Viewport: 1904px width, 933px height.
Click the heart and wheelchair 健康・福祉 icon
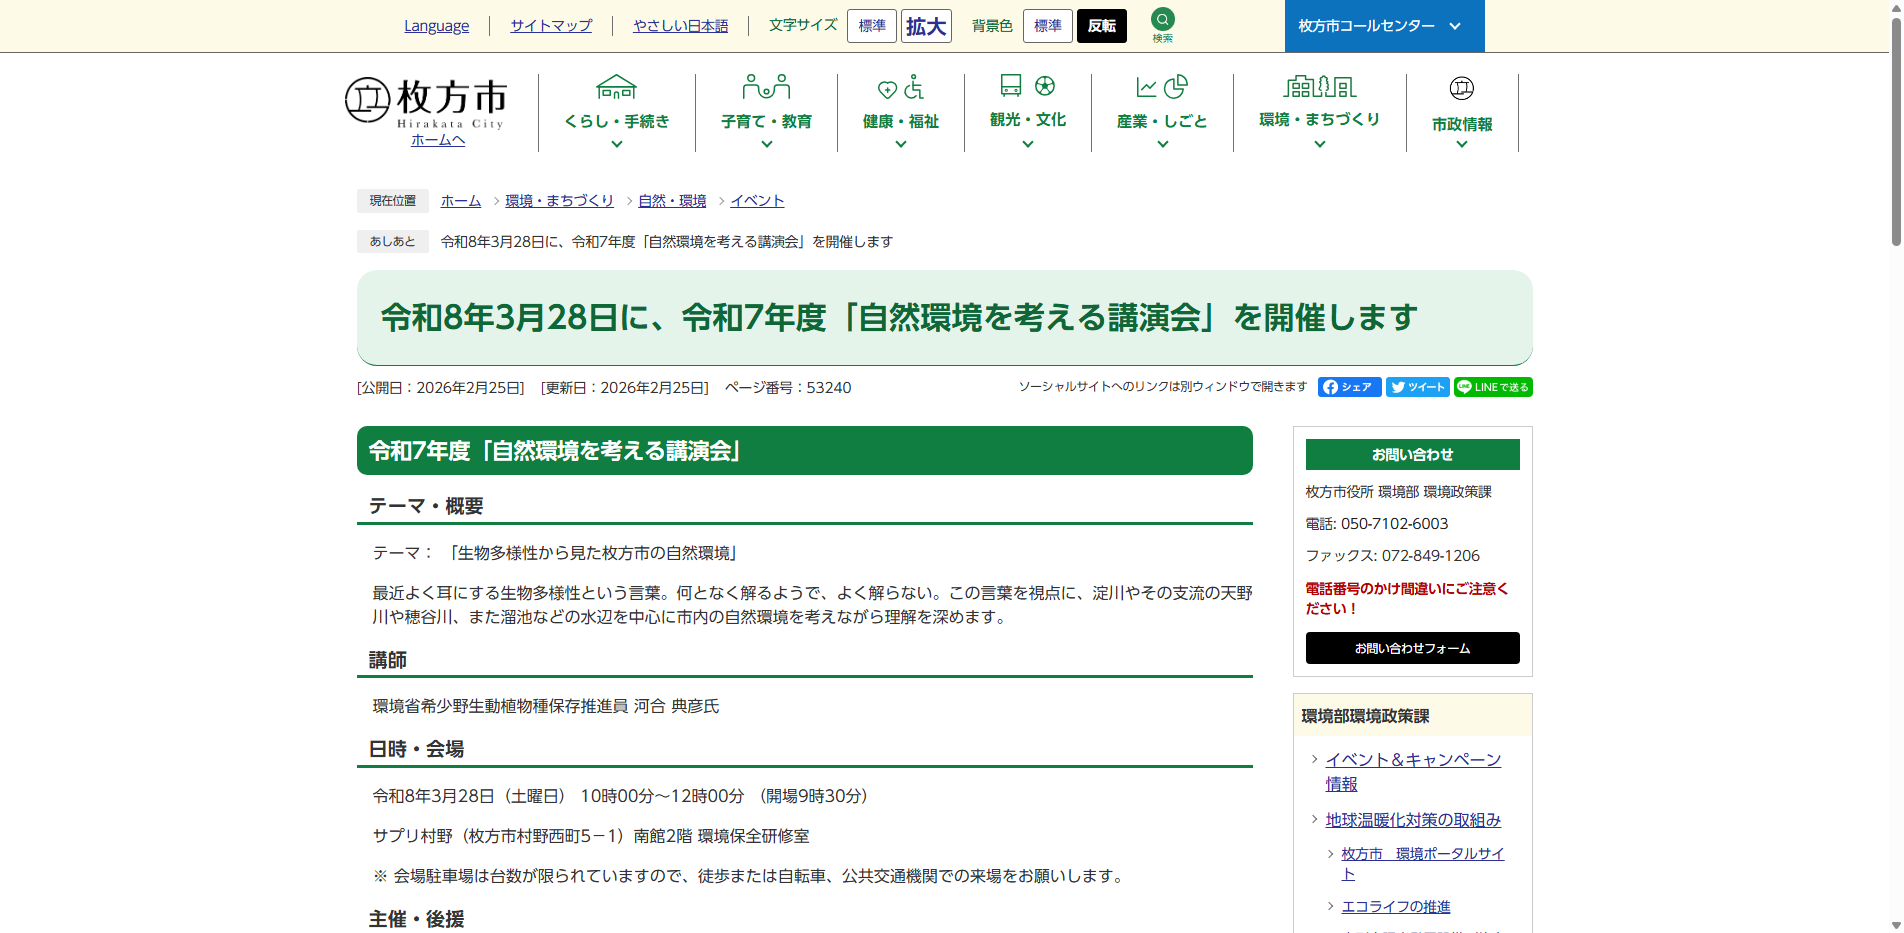[x=900, y=88]
